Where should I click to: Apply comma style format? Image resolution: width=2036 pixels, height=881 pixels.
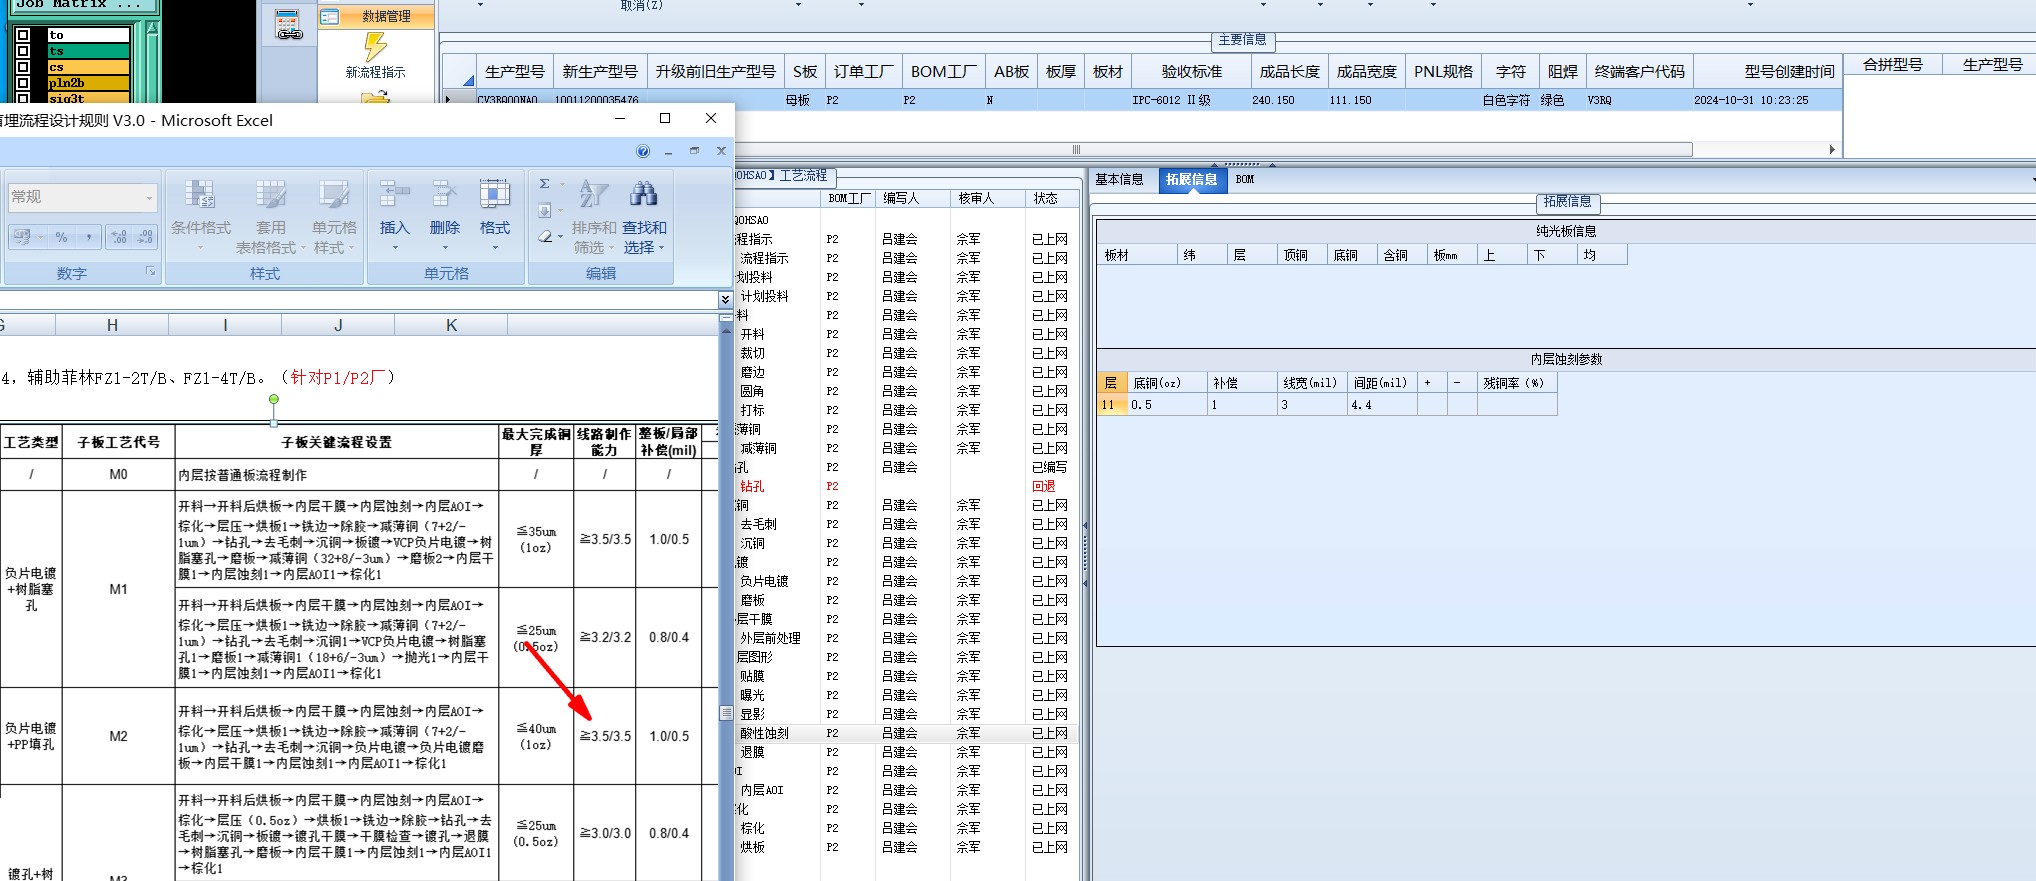click(88, 237)
